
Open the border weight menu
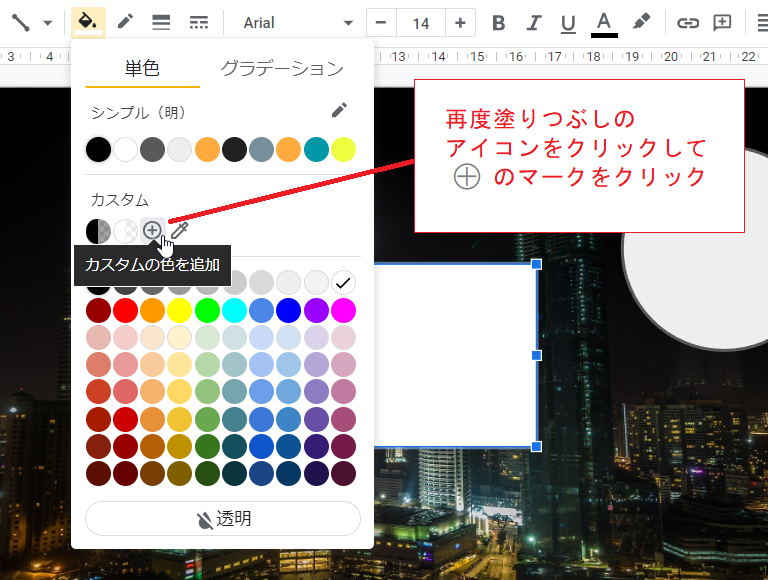[x=161, y=23]
